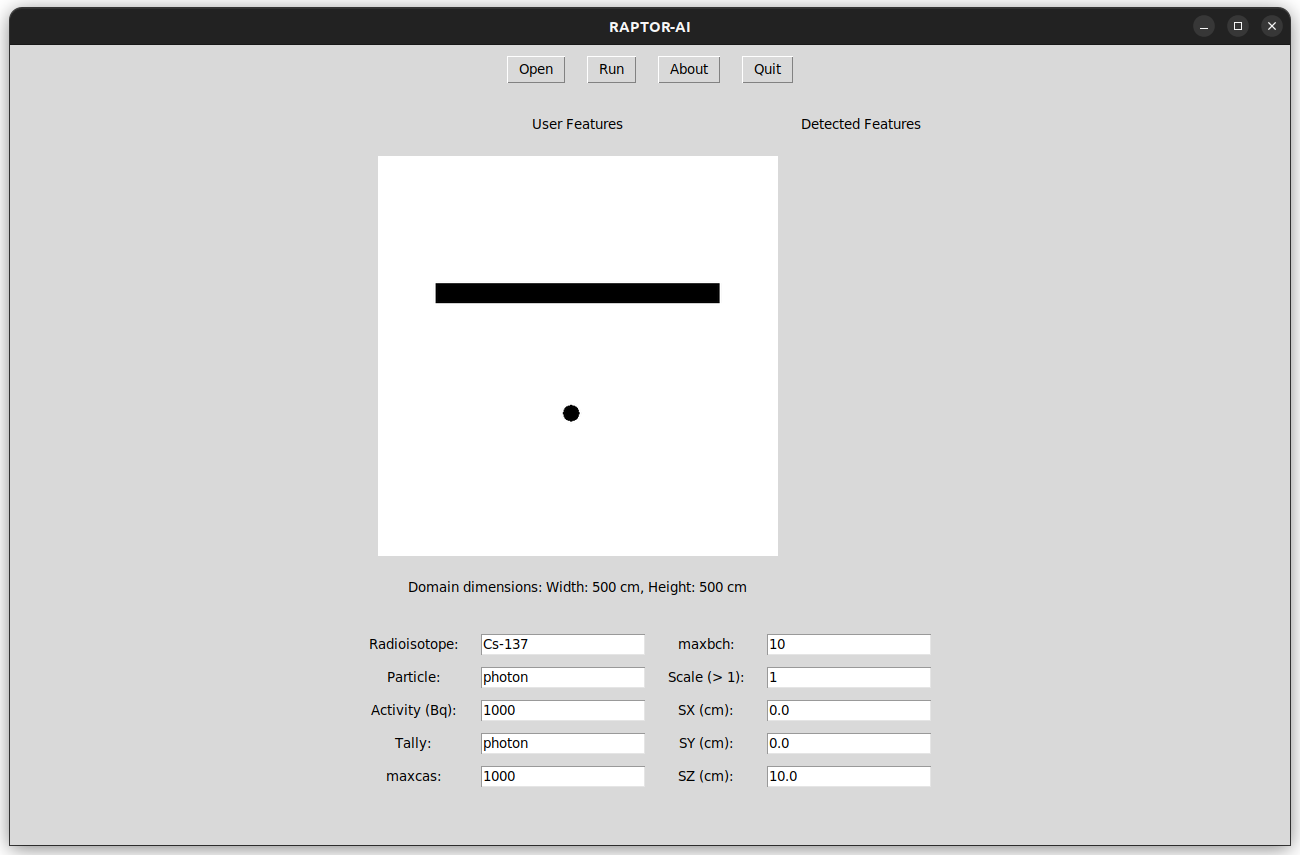Click the SZ (cm) field
This screenshot has height=855, width=1300.
pos(848,776)
